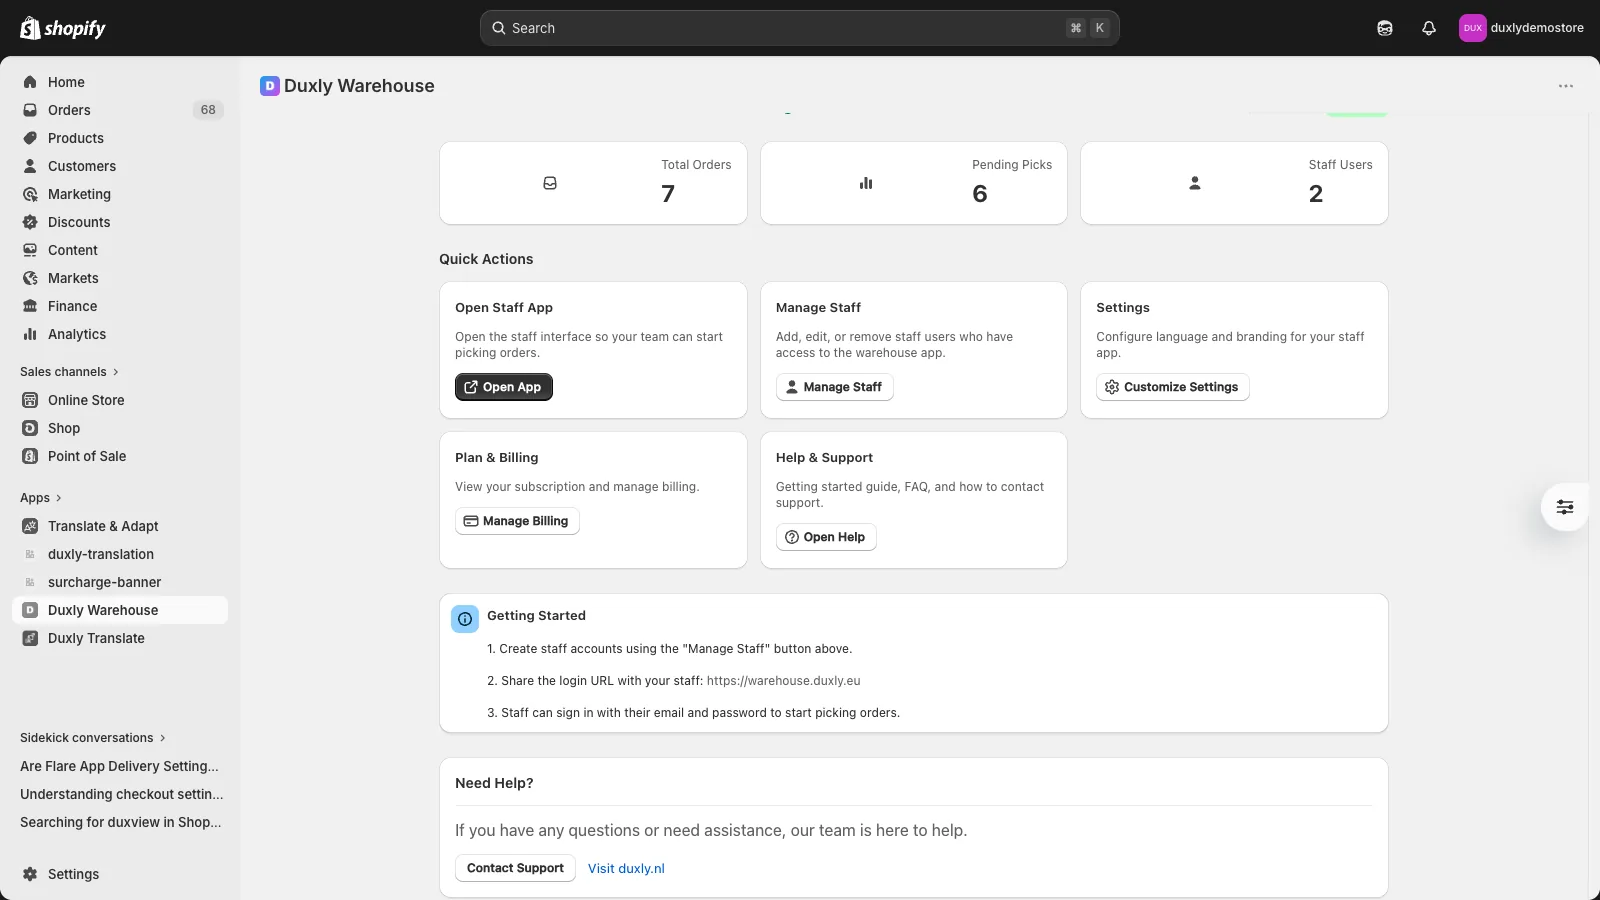Open the duxlydemostore account menu
This screenshot has width=1600, height=900.
point(1521,28)
